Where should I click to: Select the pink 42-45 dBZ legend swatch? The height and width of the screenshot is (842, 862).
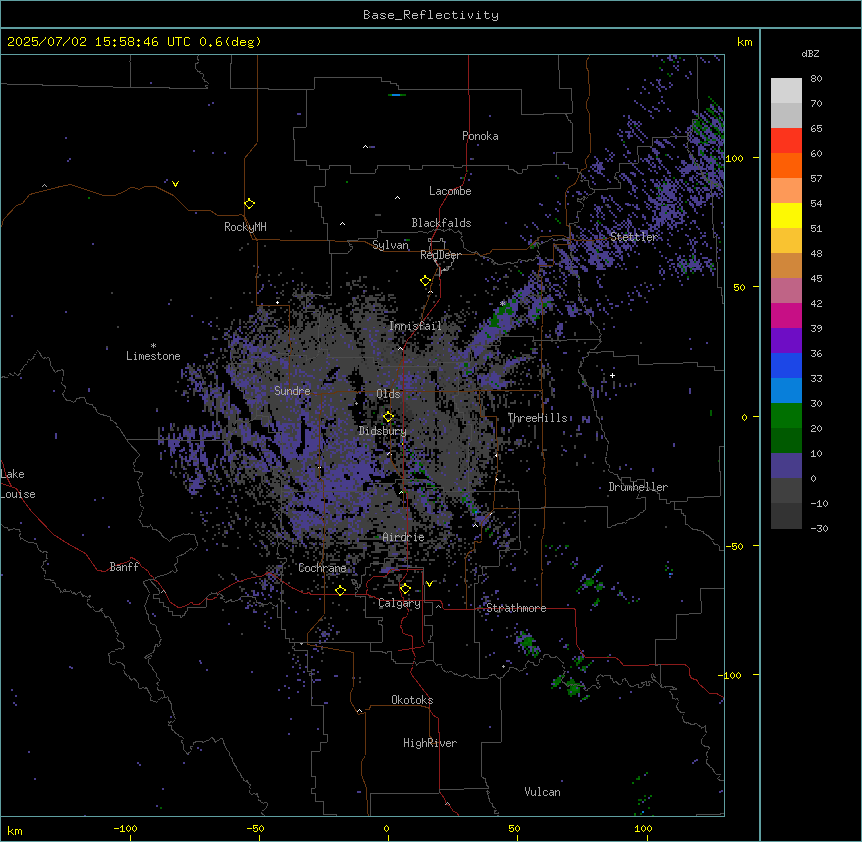pyautogui.click(x=786, y=291)
